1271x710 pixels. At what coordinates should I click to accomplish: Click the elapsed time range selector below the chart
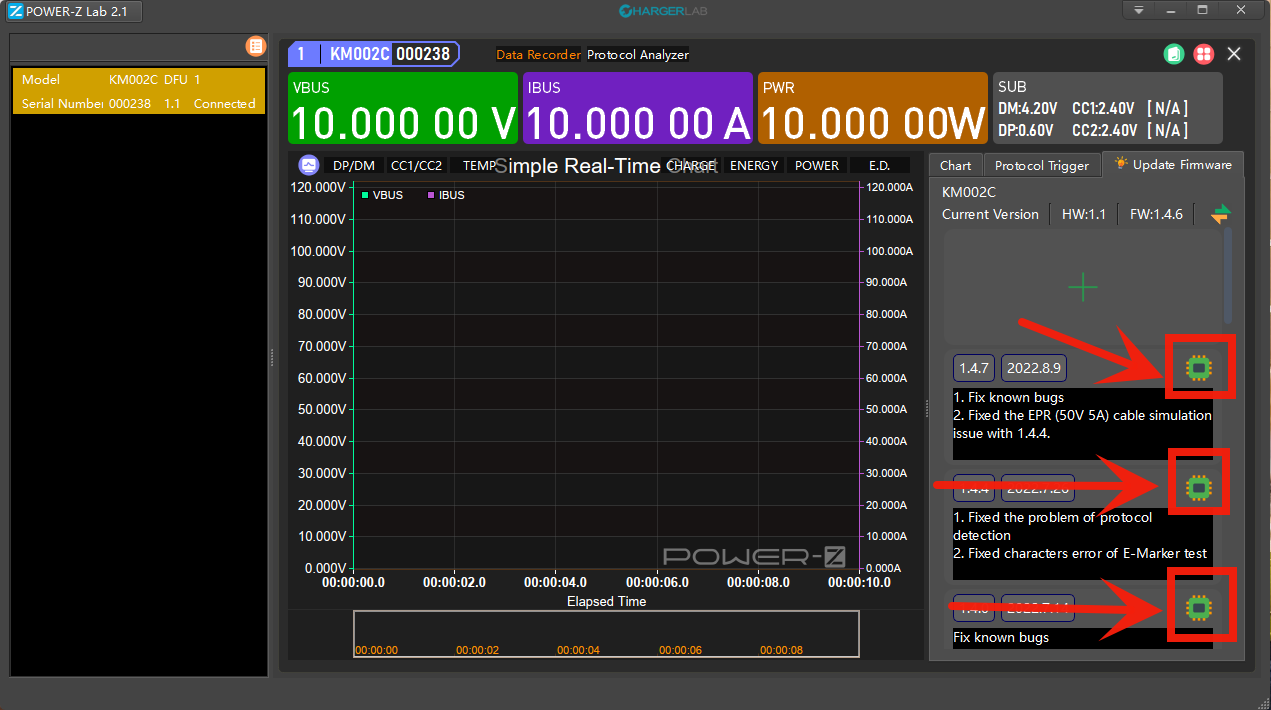click(606, 633)
